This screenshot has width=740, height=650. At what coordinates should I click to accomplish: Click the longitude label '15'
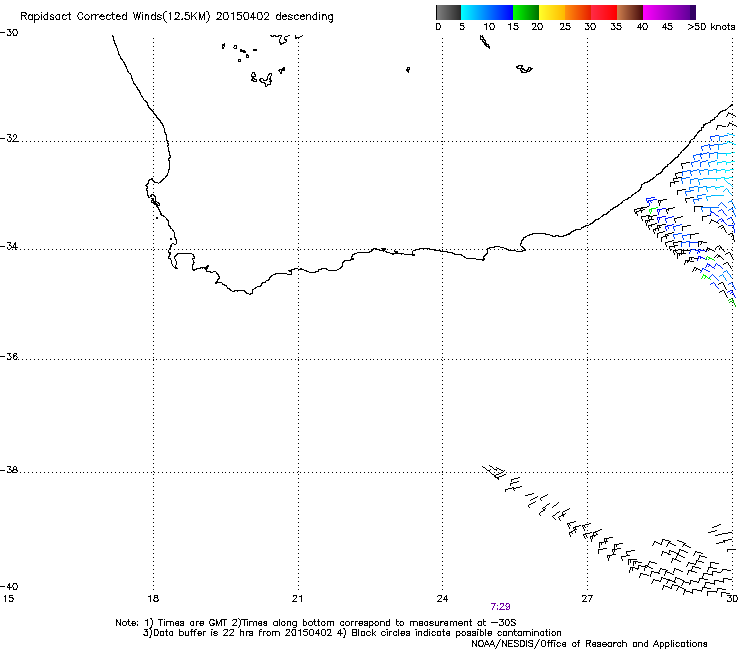[x=8, y=599]
